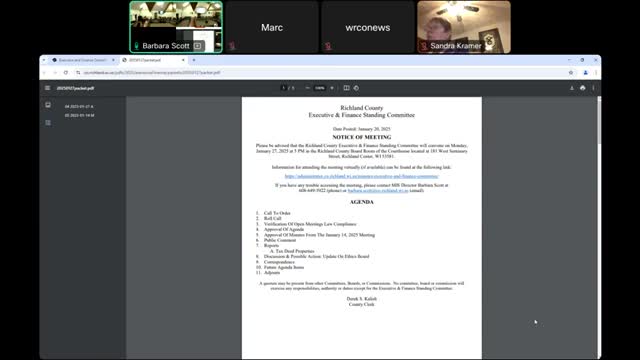Show document outline in PDF sidebar
Screen dimensions: 640x360
point(48,122)
